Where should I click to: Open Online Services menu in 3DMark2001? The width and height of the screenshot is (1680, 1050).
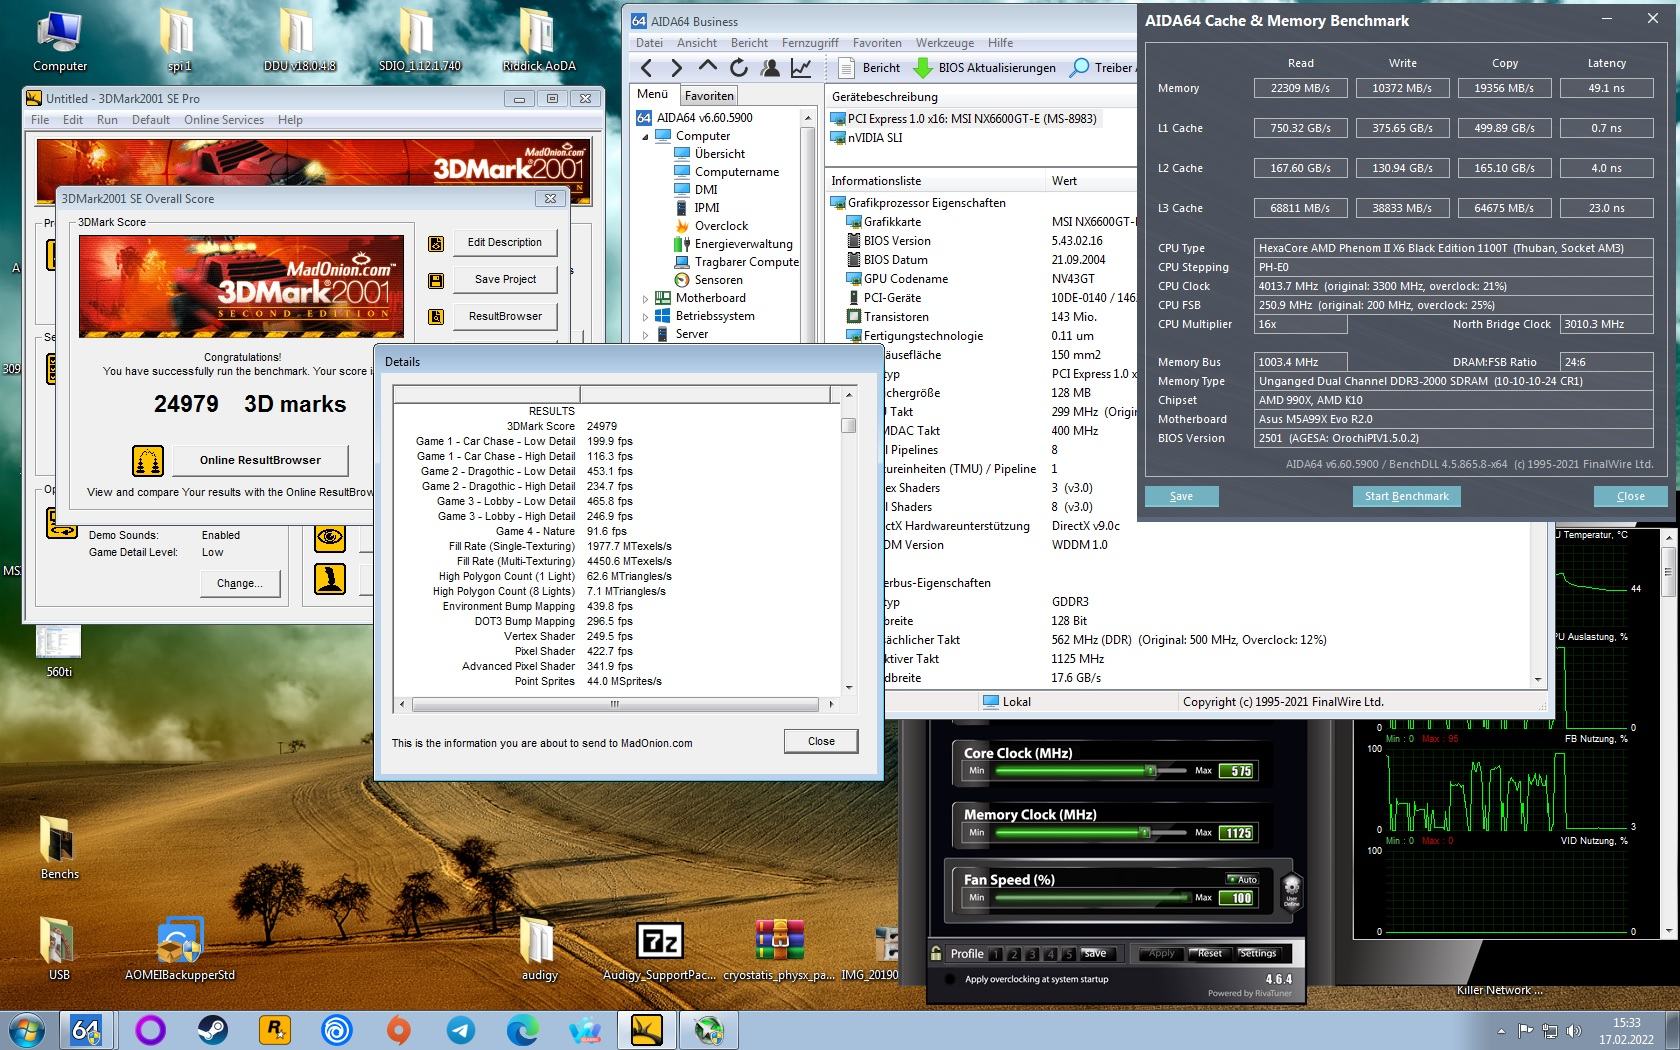coord(224,120)
